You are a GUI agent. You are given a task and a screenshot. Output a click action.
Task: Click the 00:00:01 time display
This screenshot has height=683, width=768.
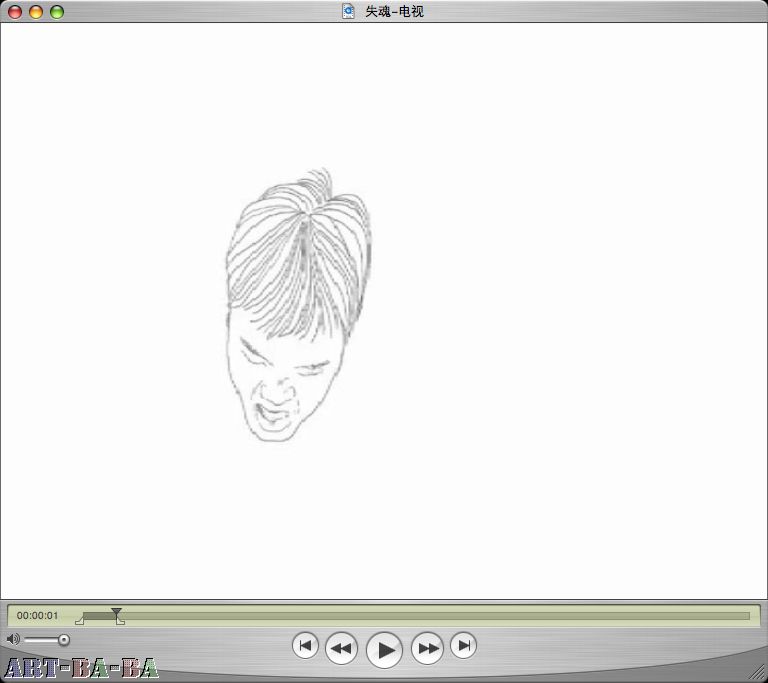coord(38,615)
